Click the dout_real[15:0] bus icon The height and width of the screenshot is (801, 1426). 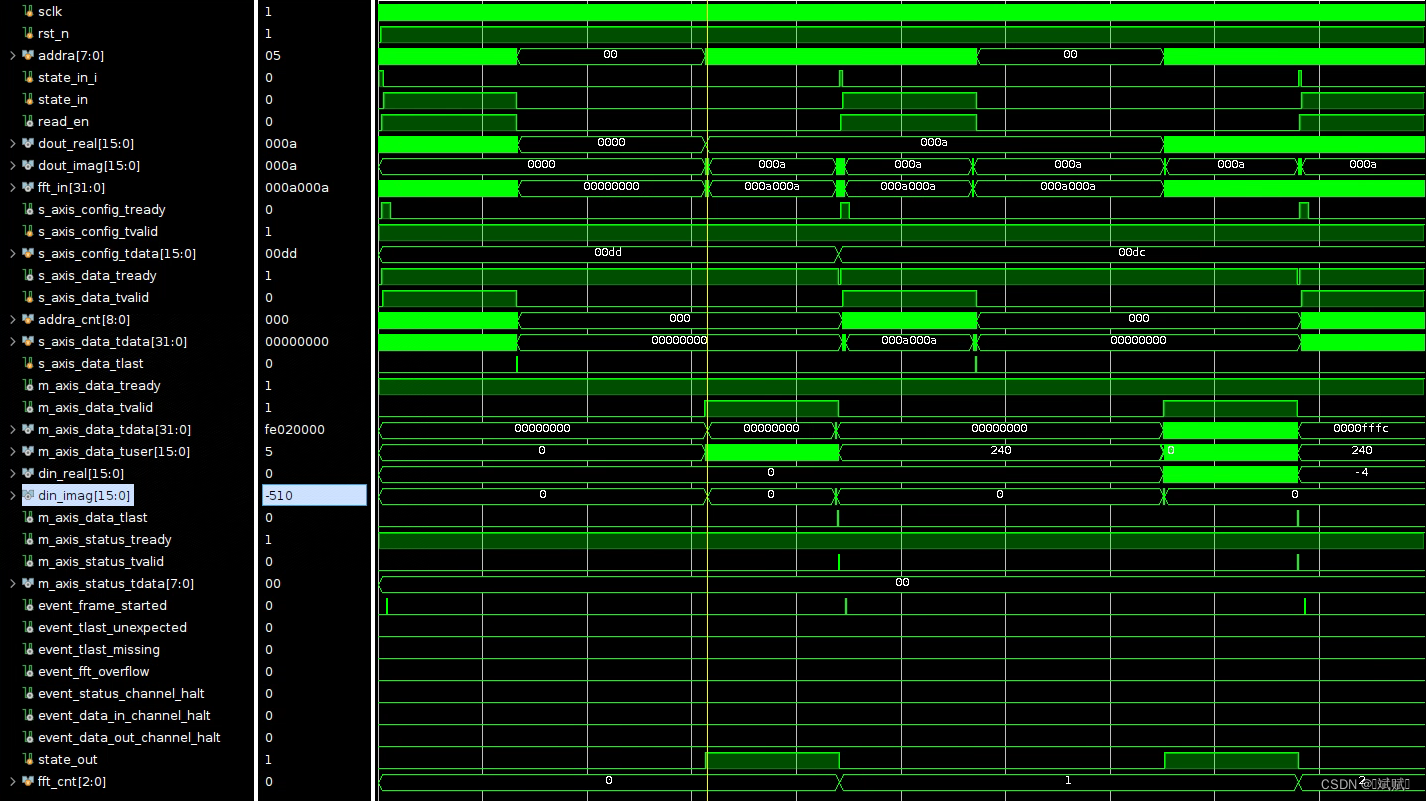28,144
